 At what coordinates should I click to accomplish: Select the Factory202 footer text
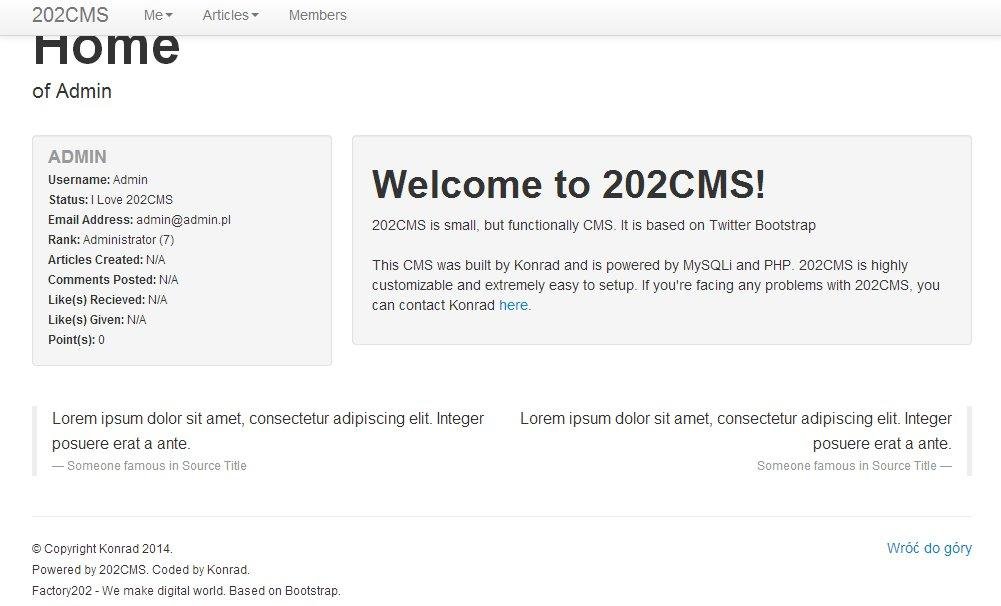(184, 590)
